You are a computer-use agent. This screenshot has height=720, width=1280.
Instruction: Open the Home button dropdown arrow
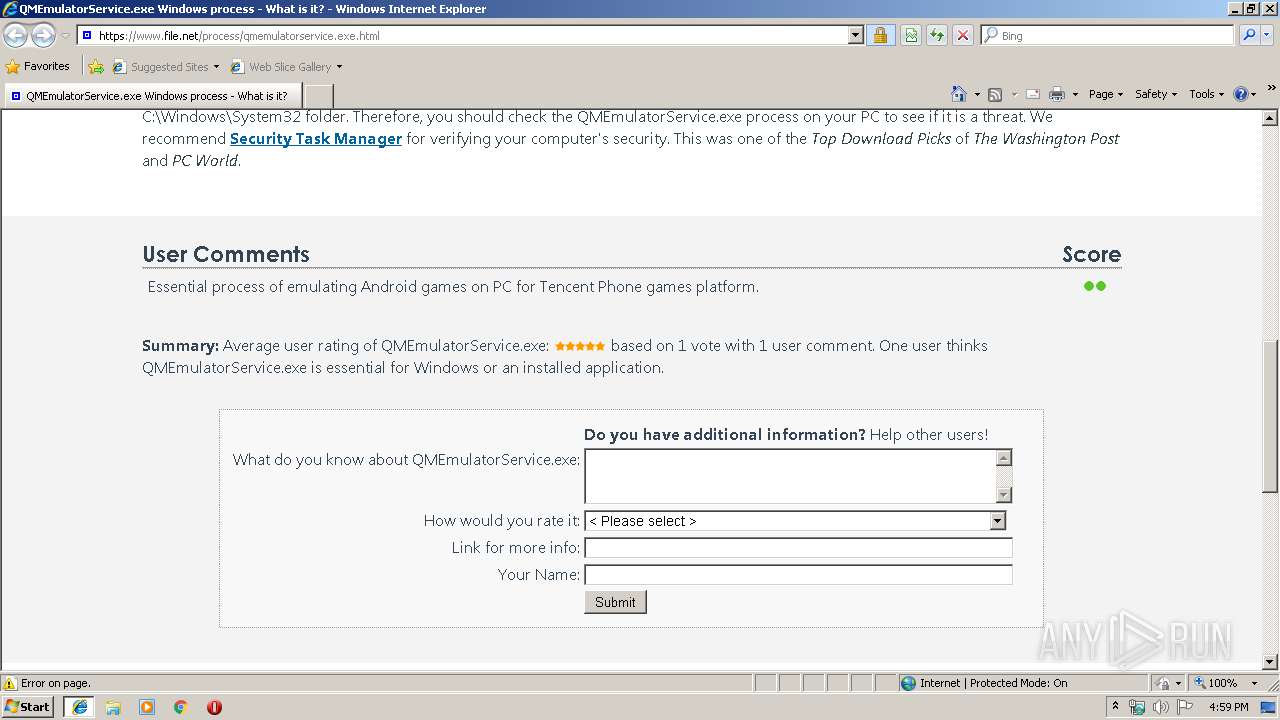click(x=976, y=94)
